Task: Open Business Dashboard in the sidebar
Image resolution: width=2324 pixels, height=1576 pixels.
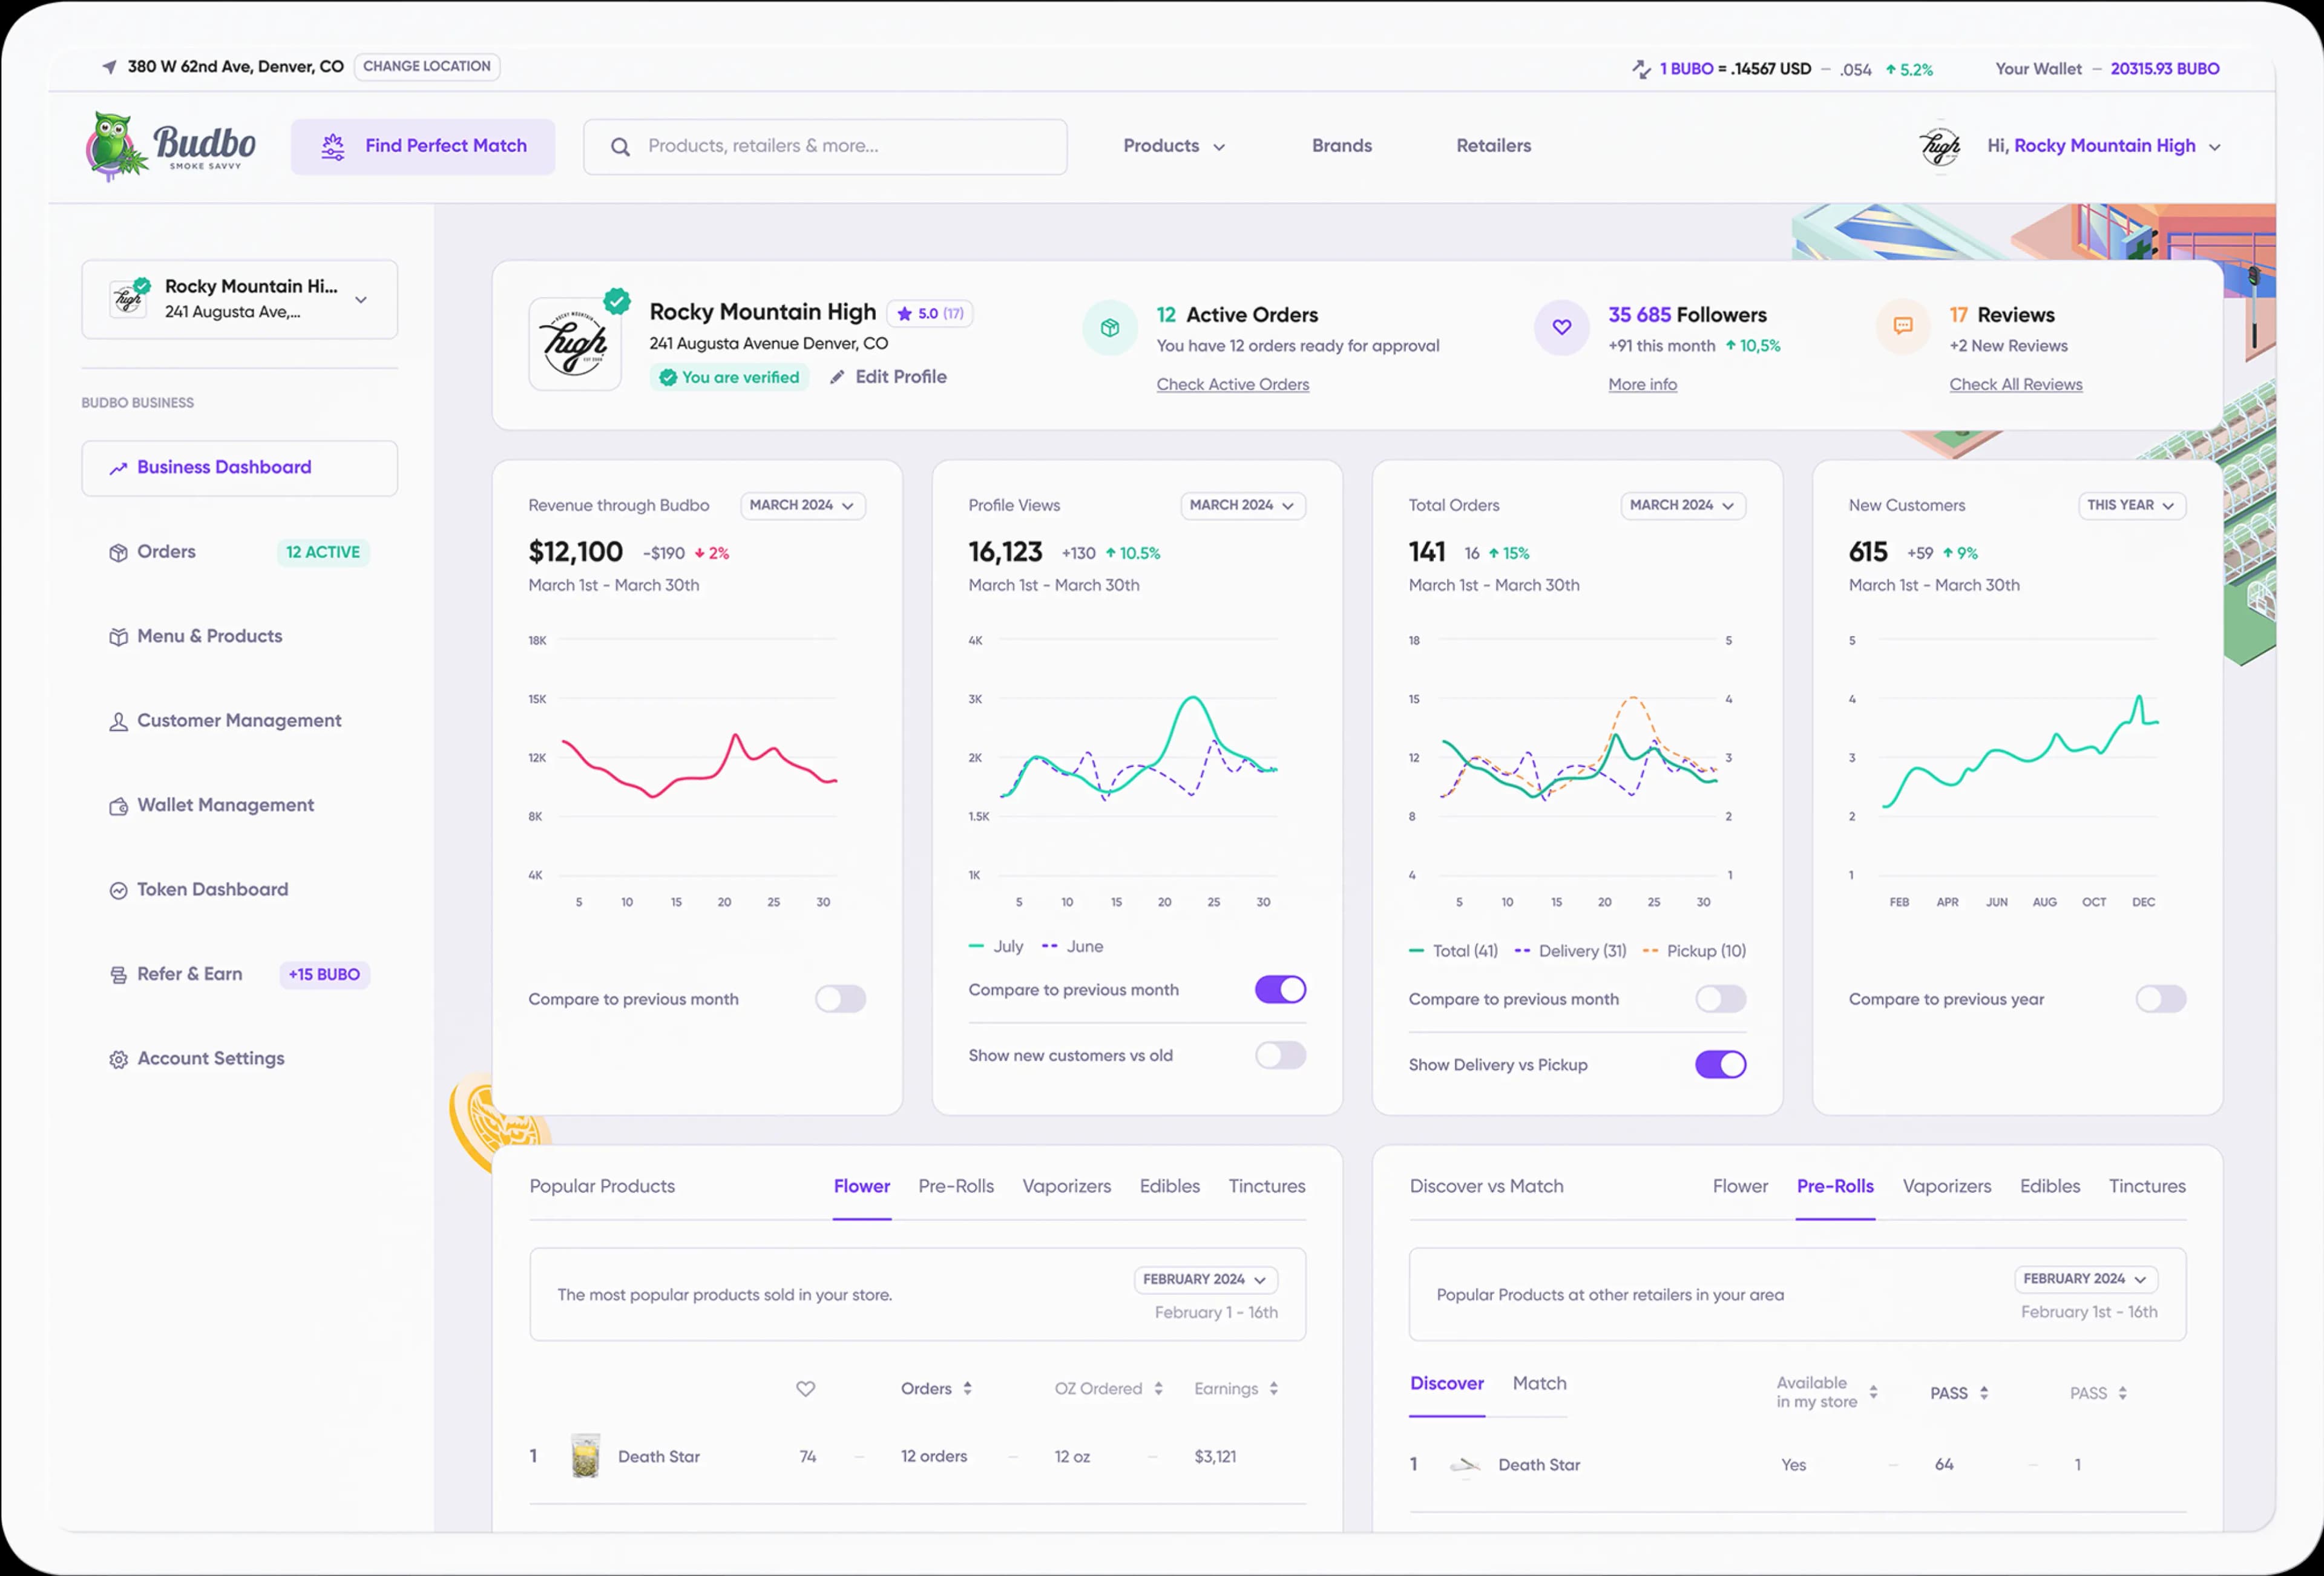Action: 240,468
